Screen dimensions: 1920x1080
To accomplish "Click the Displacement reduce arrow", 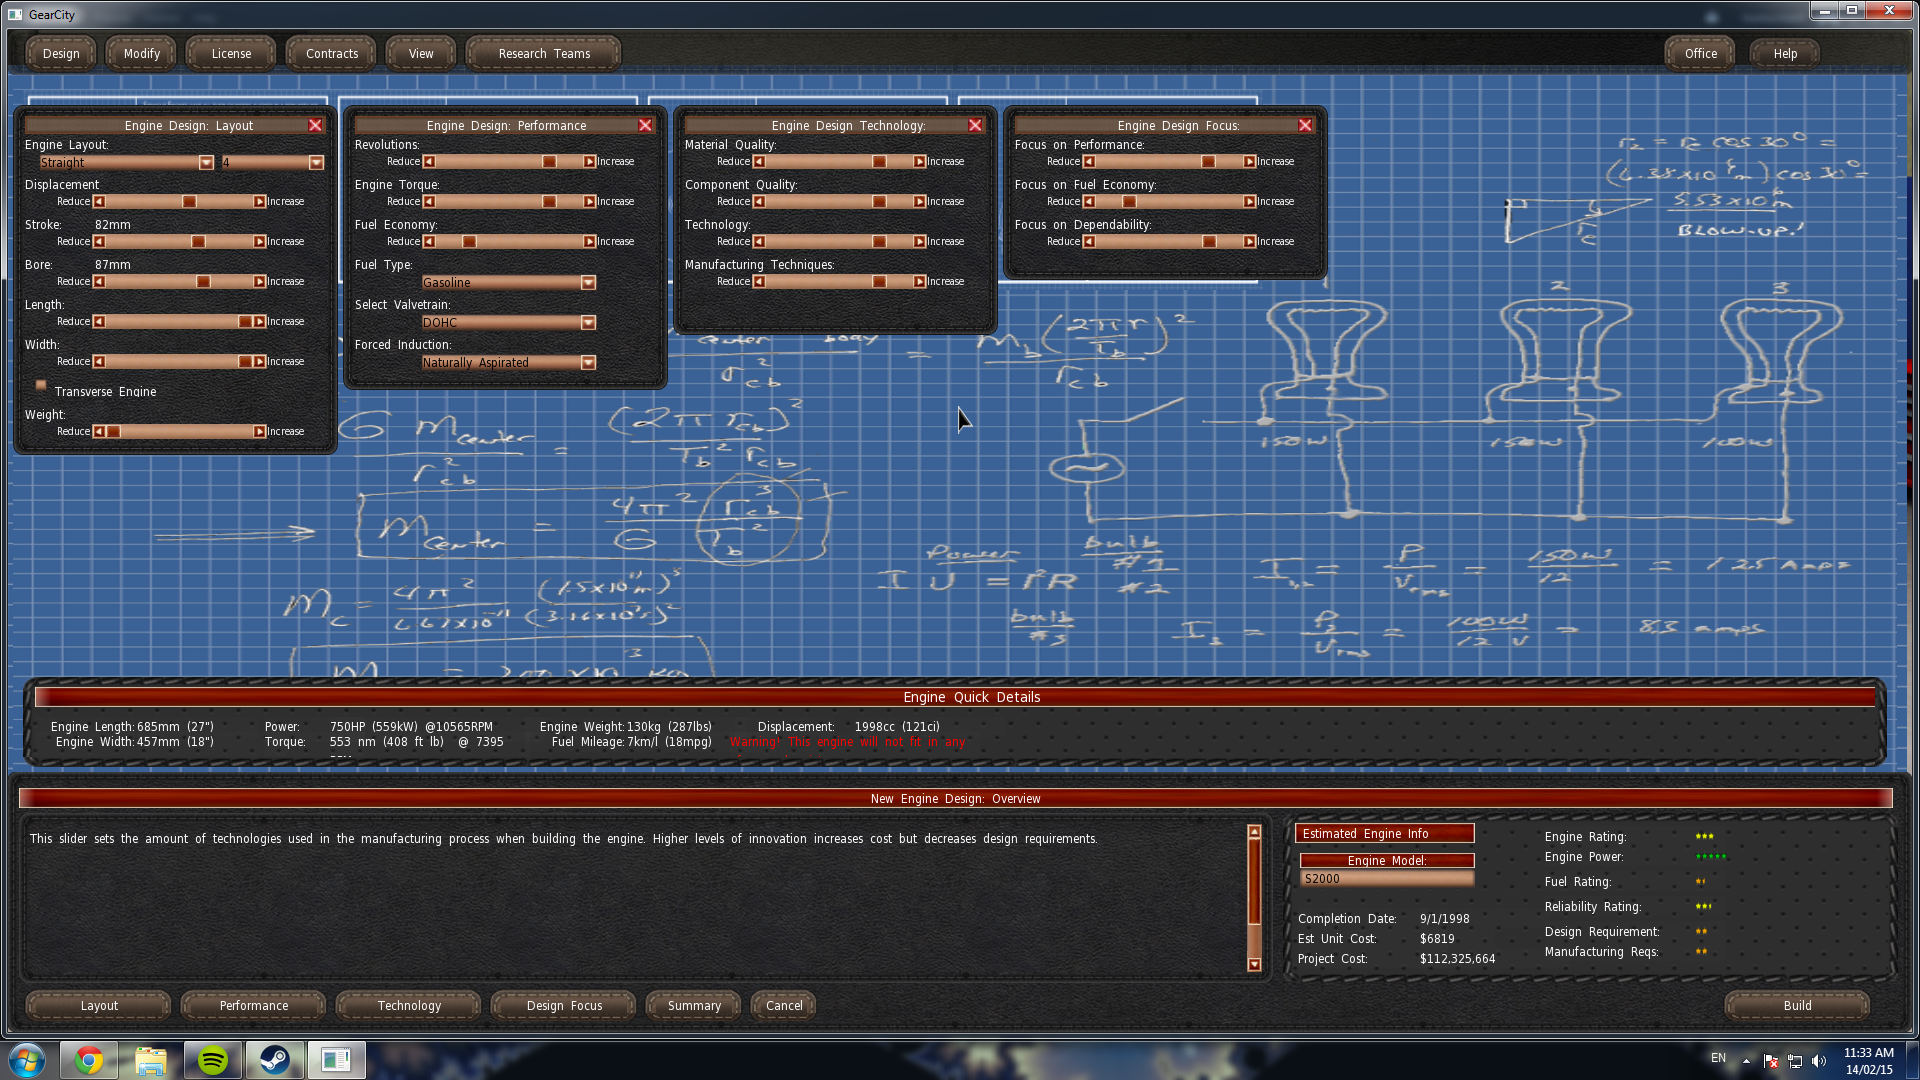I will [99, 202].
